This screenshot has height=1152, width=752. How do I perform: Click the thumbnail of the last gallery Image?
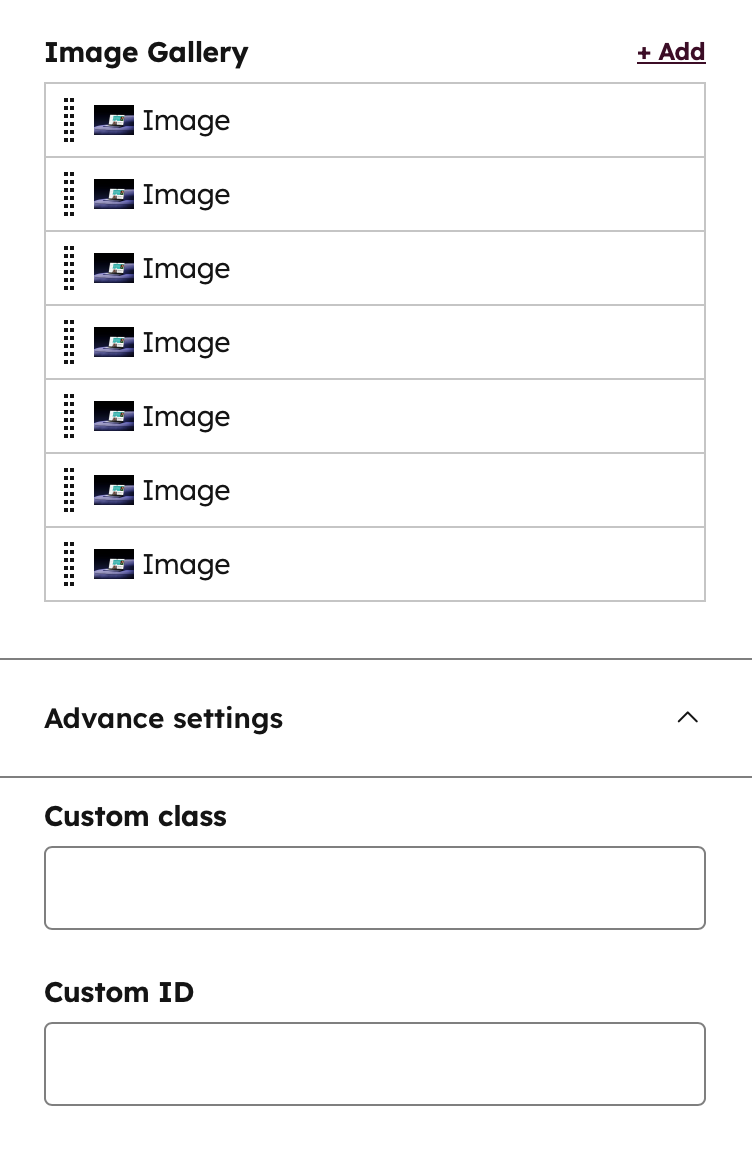(114, 564)
